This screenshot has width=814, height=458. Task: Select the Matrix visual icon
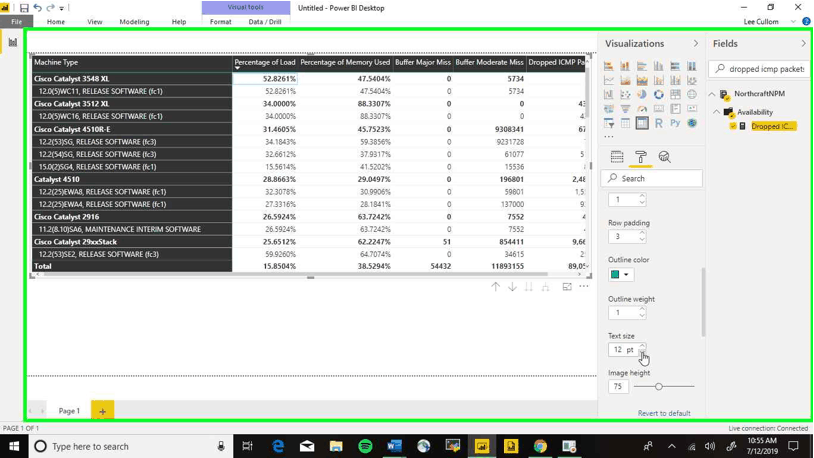coord(642,123)
